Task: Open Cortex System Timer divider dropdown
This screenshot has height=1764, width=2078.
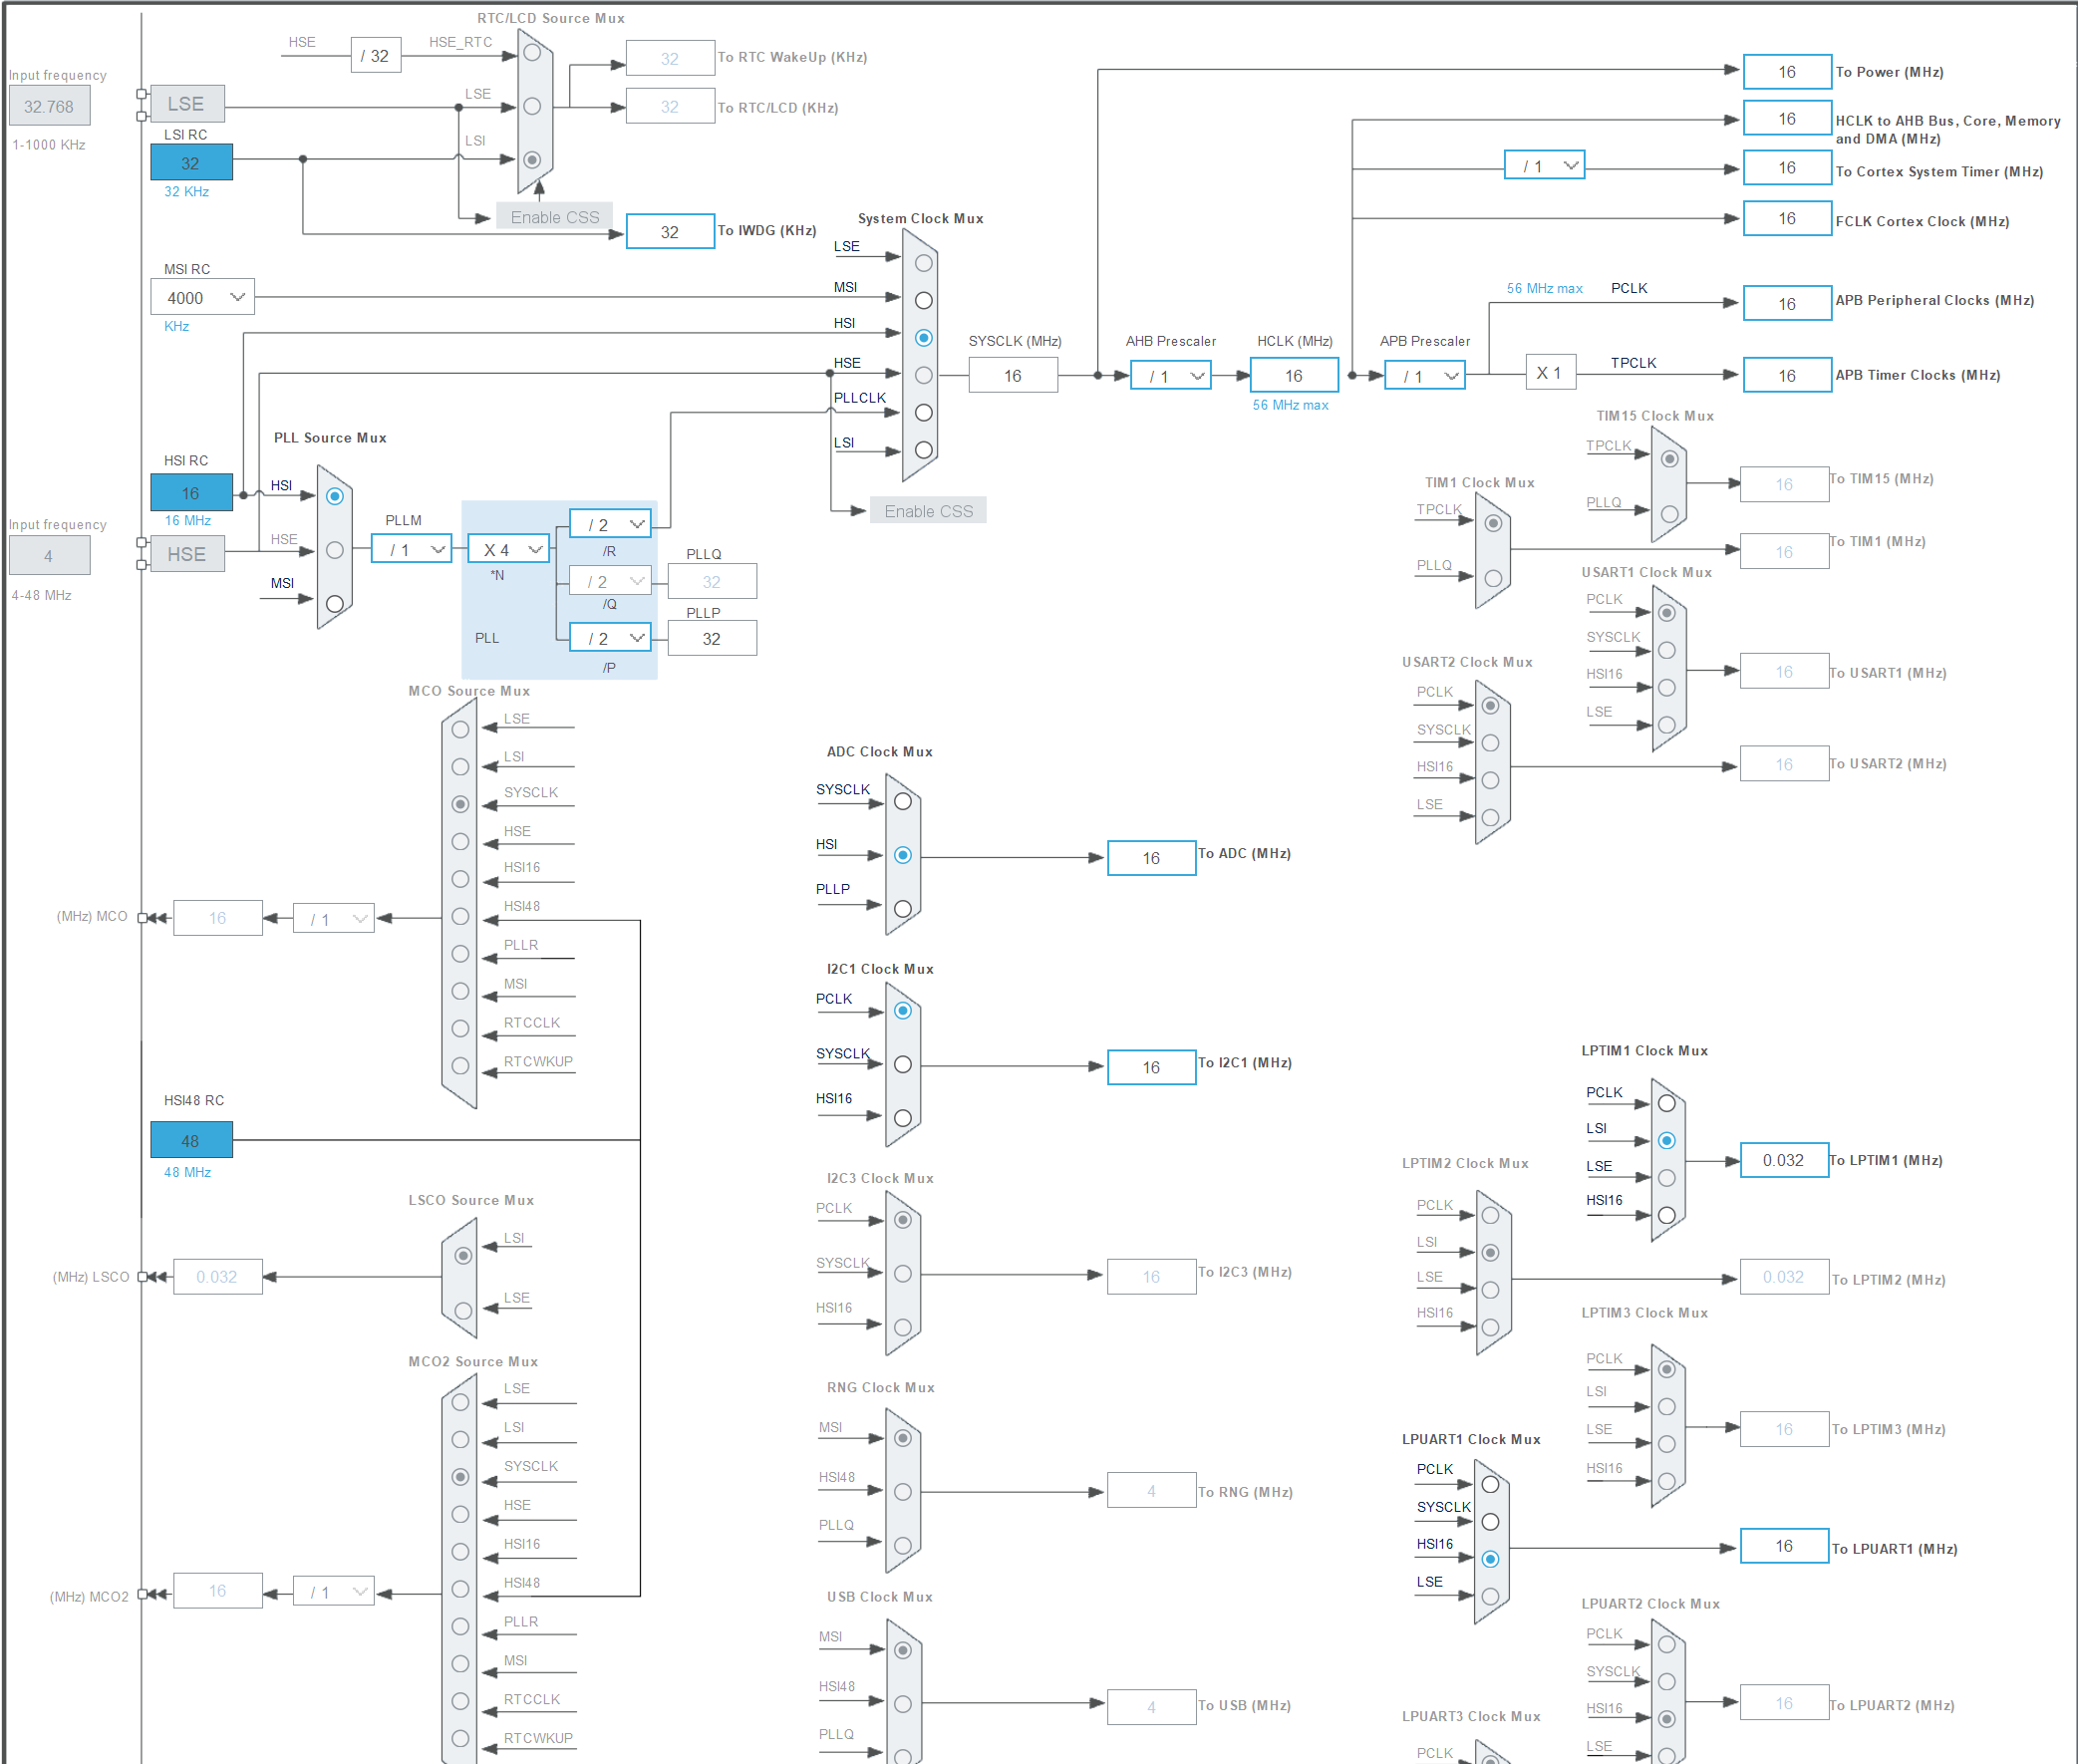Action: click(1544, 165)
